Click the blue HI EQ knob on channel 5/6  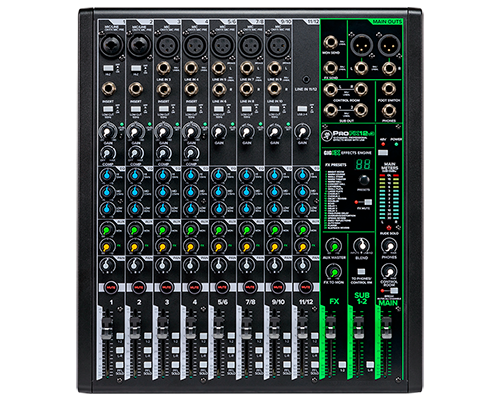[x=218, y=175]
